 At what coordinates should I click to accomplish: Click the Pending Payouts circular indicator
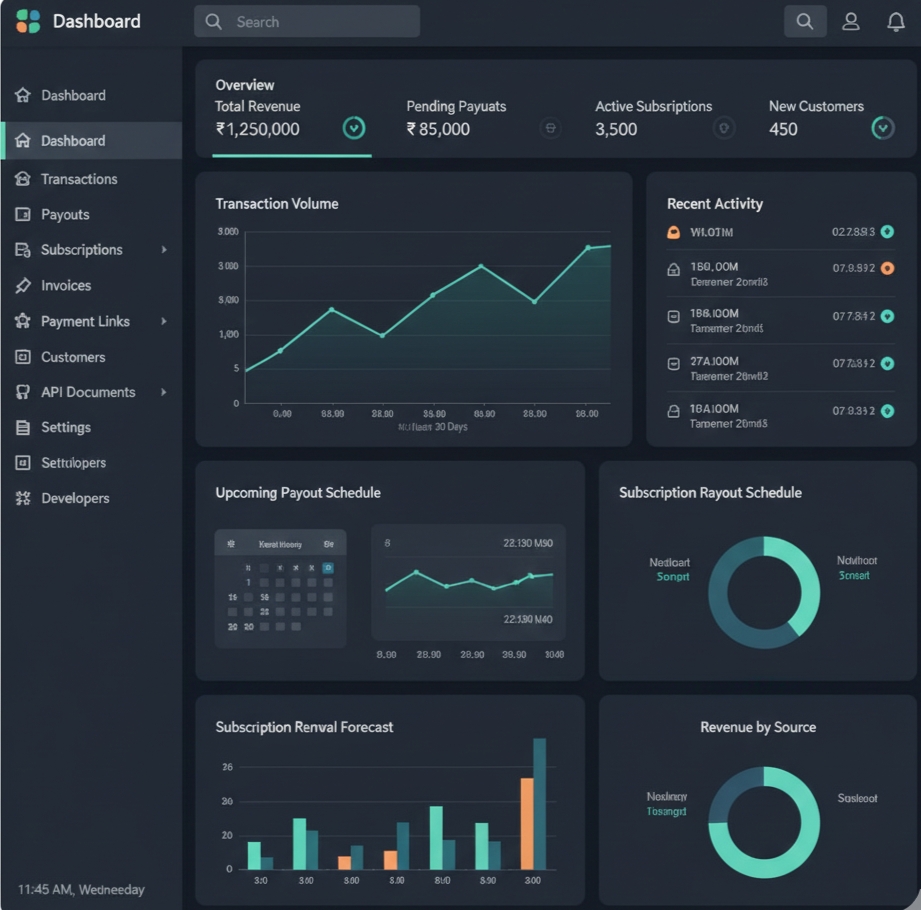click(x=550, y=128)
